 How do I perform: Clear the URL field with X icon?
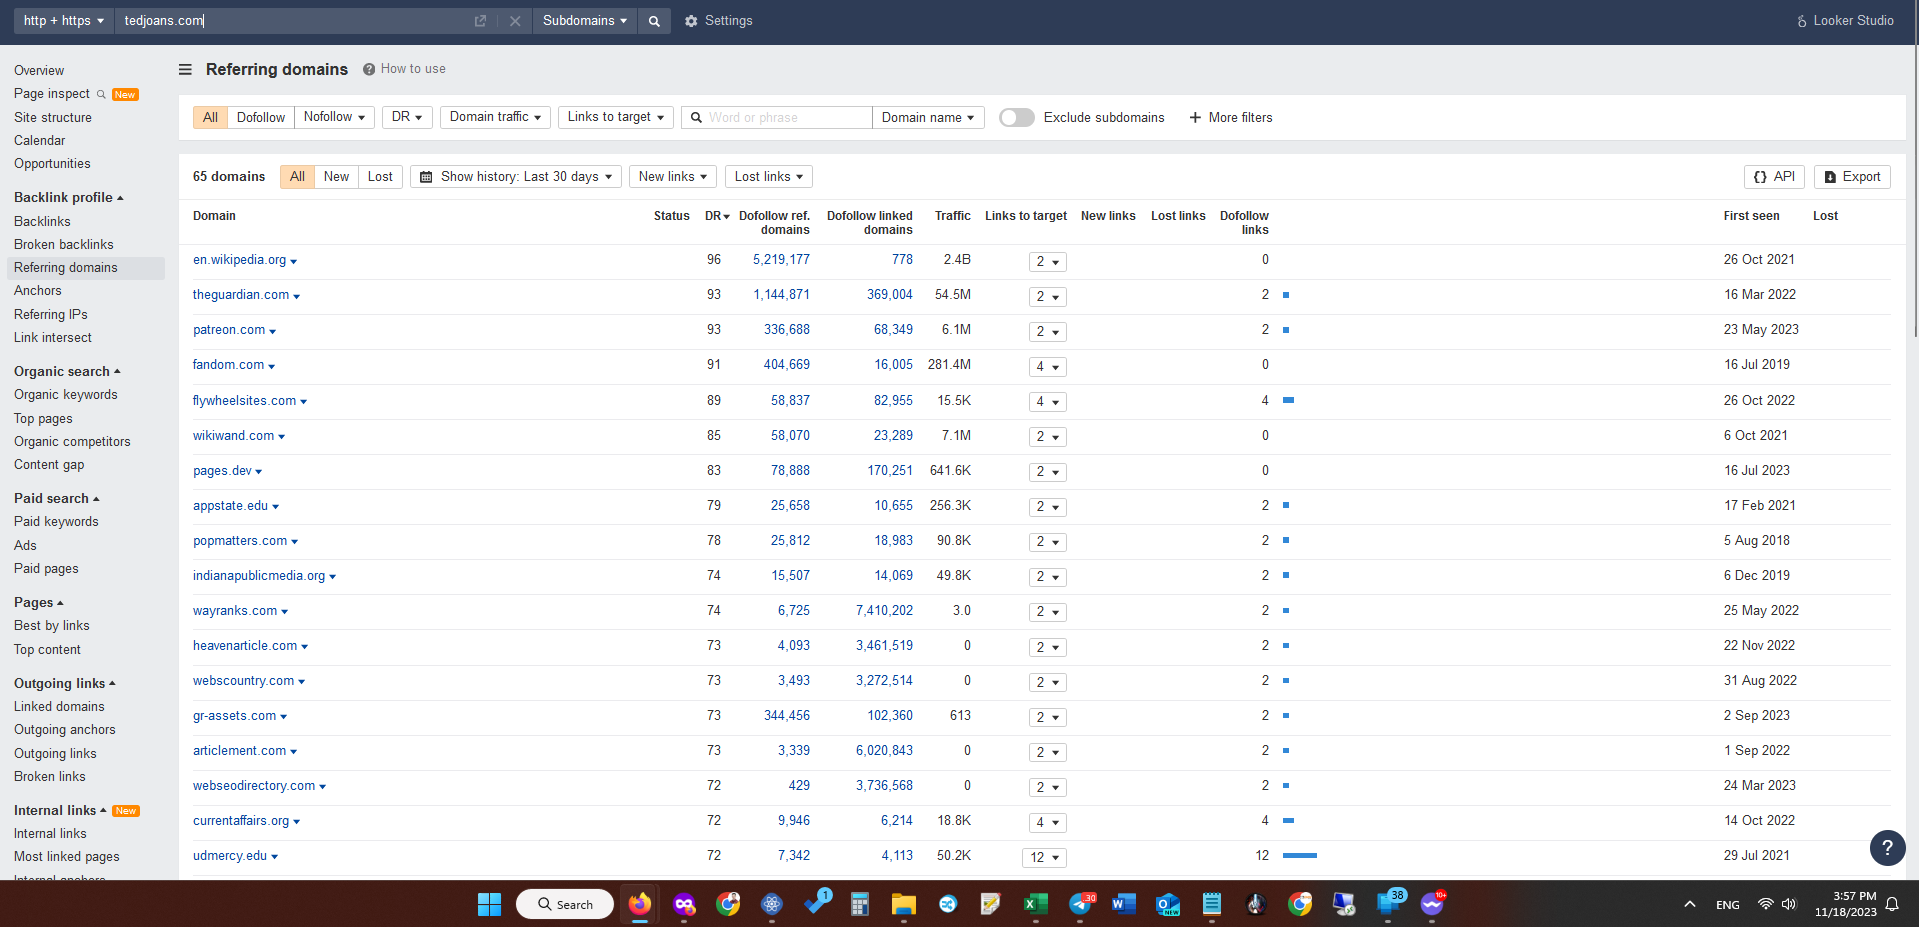pos(515,21)
